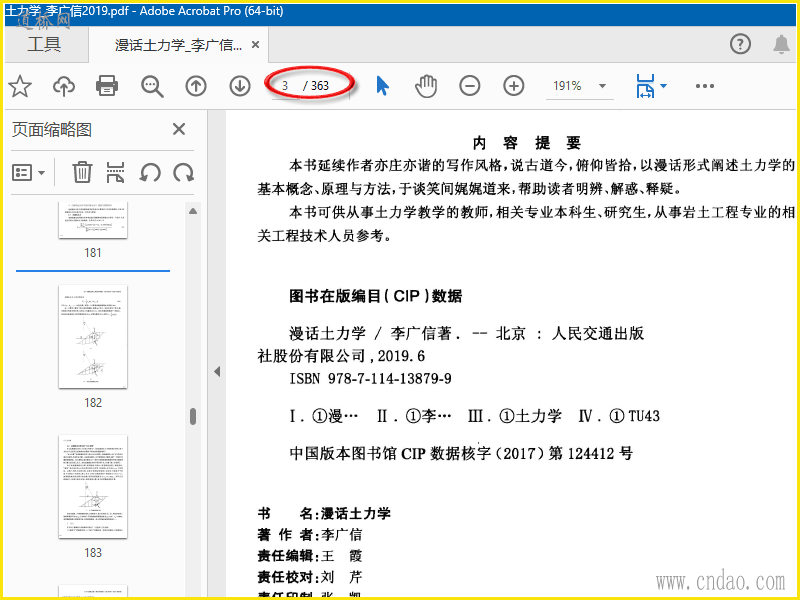Select page 182 thumbnail
The width and height of the screenshot is (800, 600).
[x=93, y=337]
